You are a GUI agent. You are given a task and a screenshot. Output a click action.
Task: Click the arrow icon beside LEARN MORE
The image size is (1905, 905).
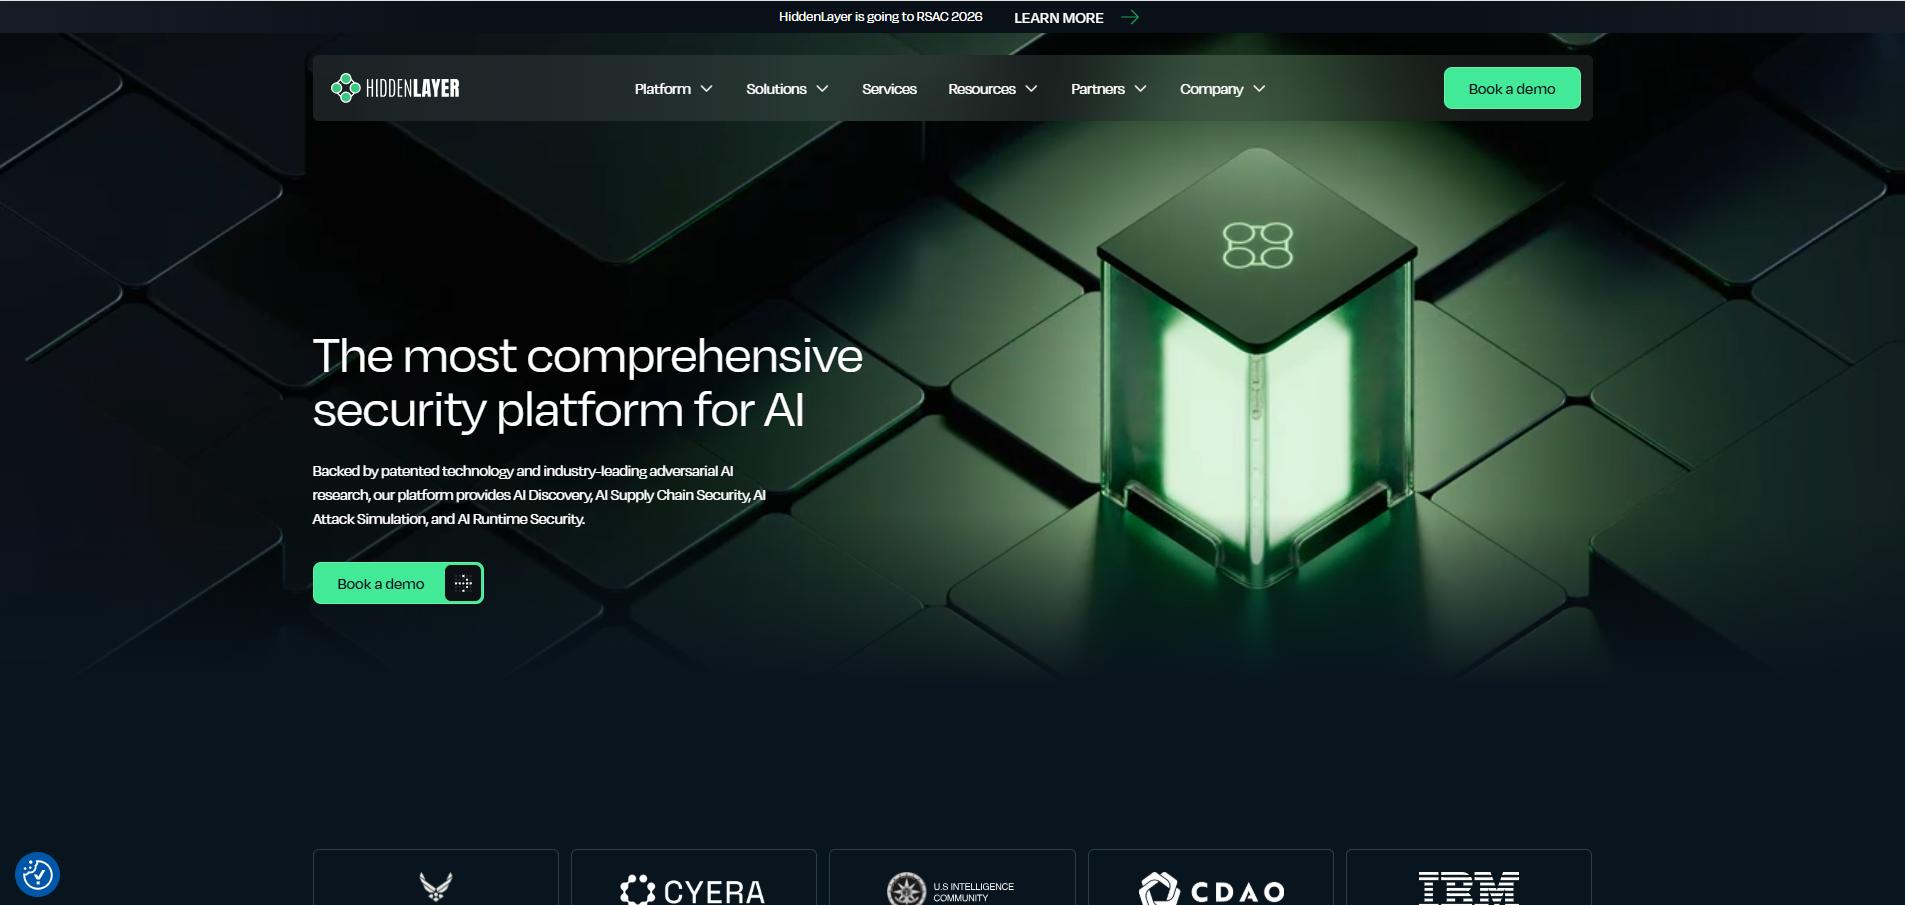coord(1129,16)
